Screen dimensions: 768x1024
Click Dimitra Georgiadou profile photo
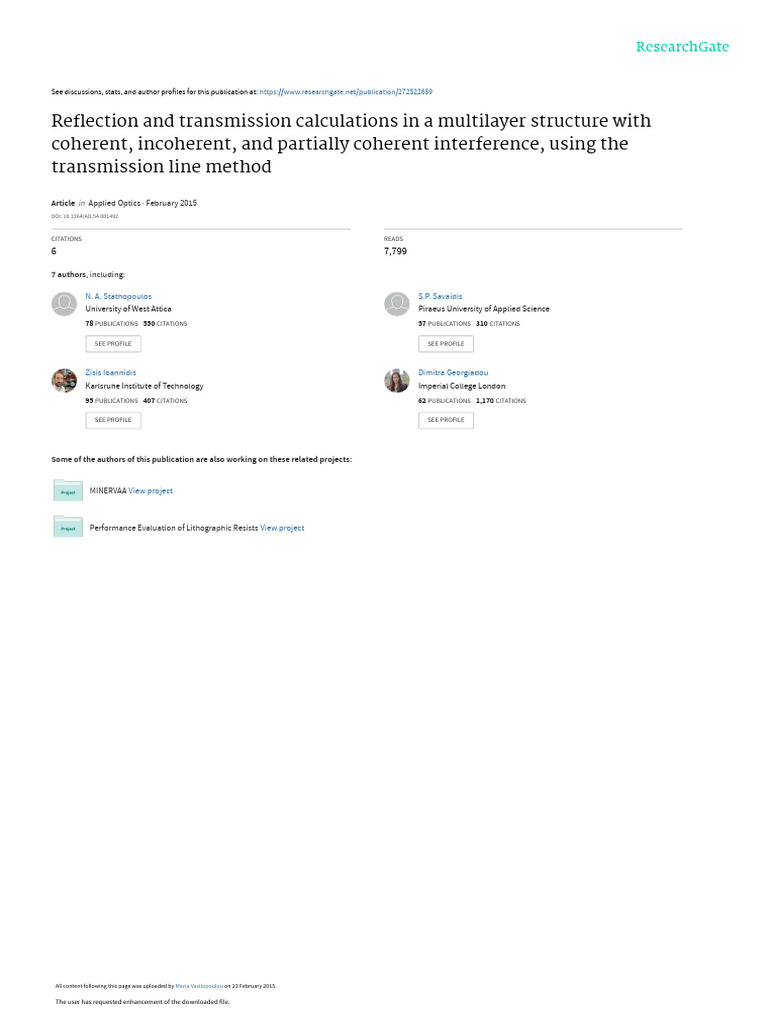pyautogui.click(x=397, y=381)
